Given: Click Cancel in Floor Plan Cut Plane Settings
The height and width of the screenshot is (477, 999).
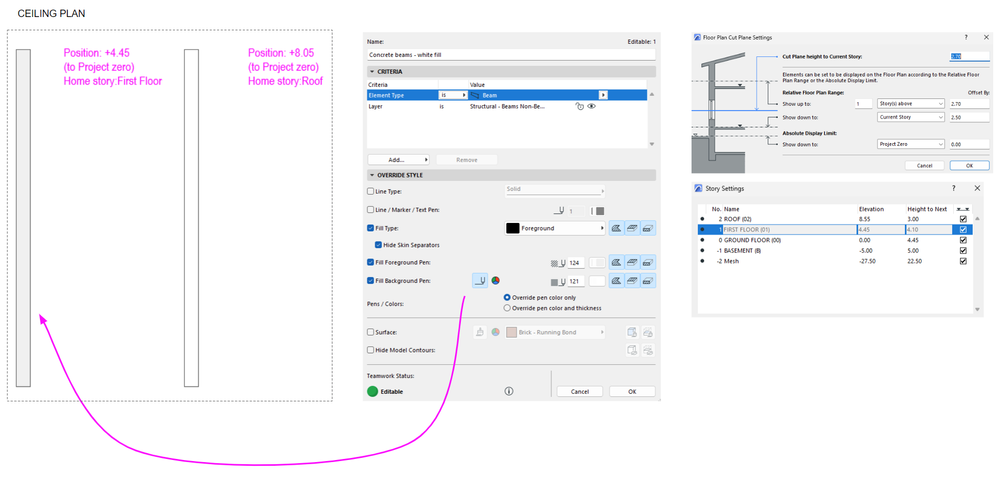Looking at the screenshot, I should 924,165.
